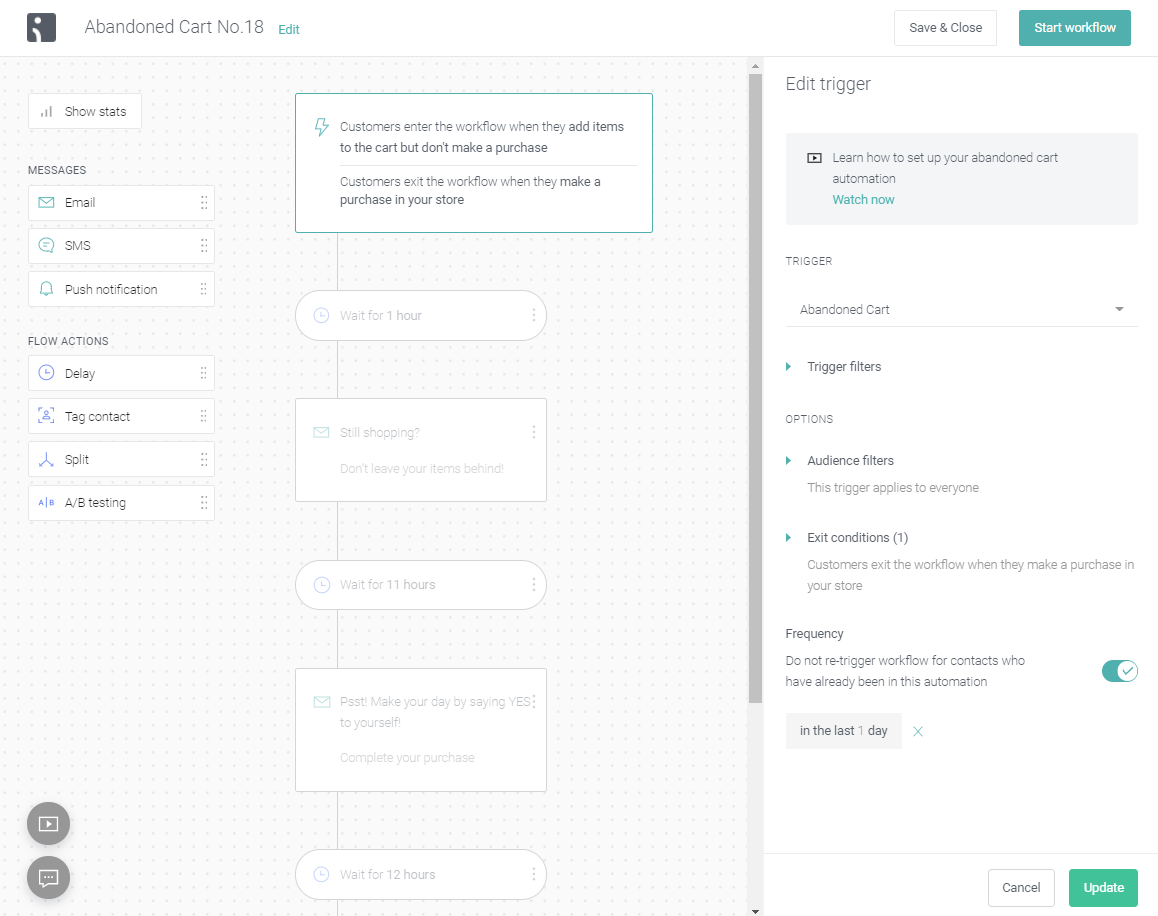The image size is (1158, 916).
Task: Open the Abandoned Cart trigger dropdown
Action: coord(962,310)
